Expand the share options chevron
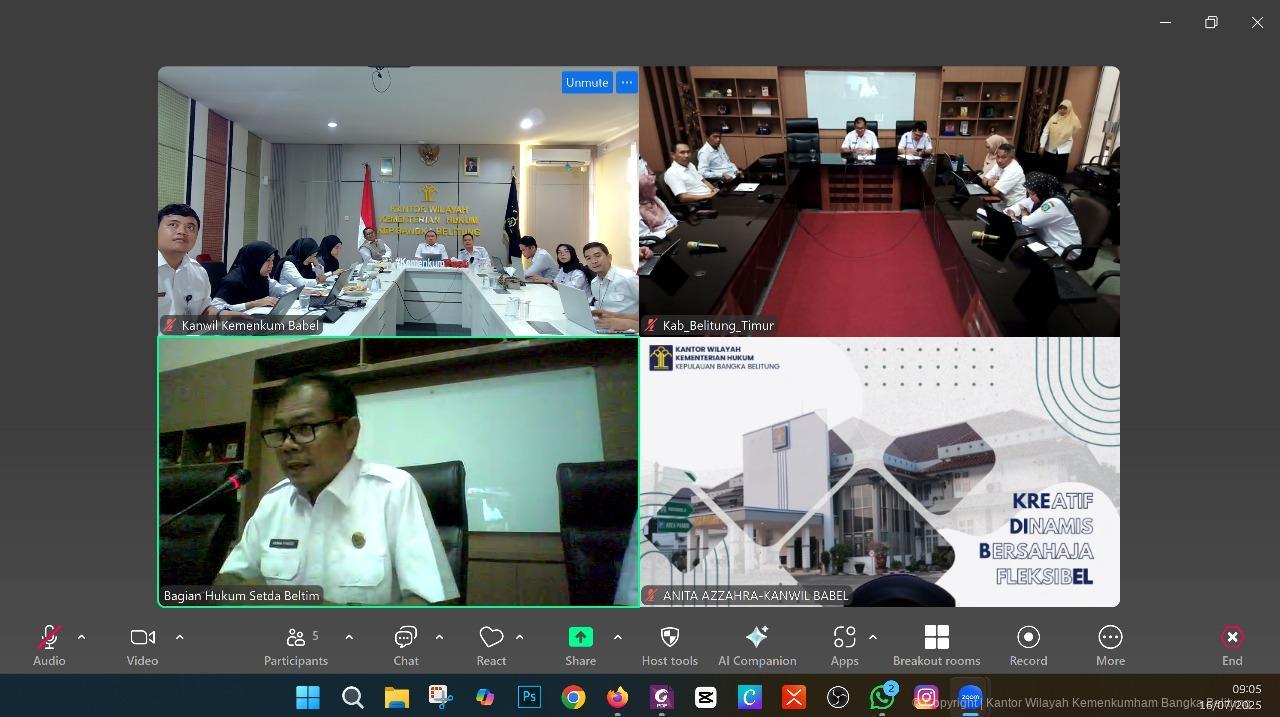The image size is (1280, 717). (x=618, y=637)
